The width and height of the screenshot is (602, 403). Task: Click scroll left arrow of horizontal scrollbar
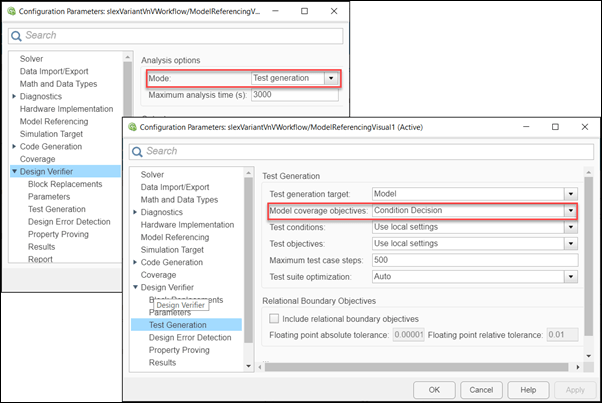pyautogui.click(x=260, y=367)
